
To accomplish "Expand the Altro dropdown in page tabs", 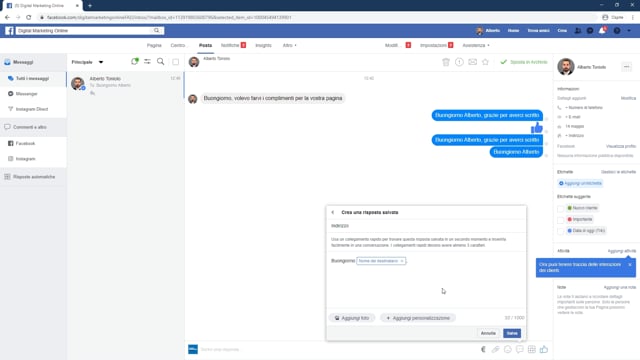I will (289, 45).
